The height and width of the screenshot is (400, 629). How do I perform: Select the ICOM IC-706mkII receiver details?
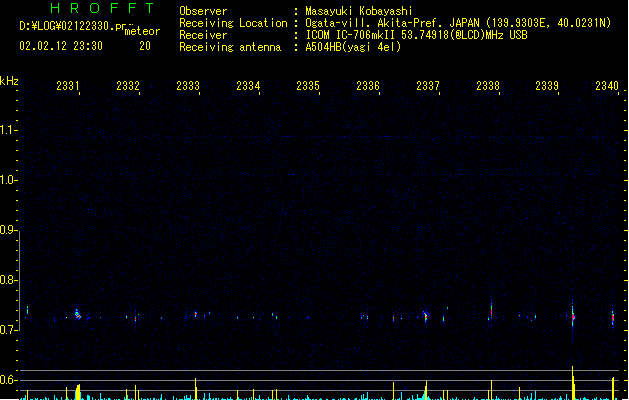416,35
